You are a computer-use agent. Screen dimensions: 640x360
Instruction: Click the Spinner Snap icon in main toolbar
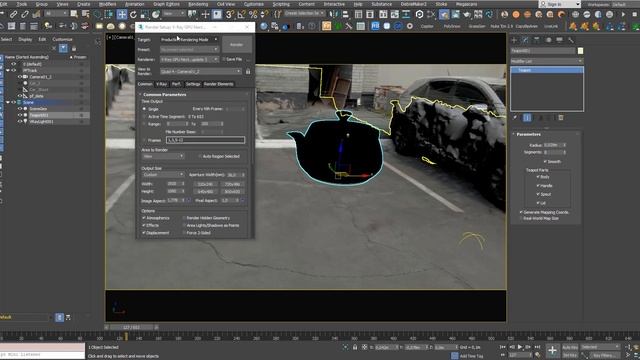[264, 15]
